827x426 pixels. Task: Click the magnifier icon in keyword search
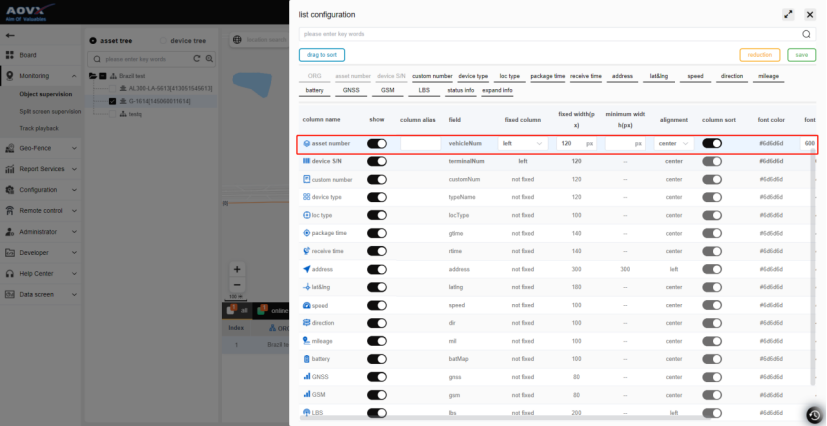pos(806,34)
